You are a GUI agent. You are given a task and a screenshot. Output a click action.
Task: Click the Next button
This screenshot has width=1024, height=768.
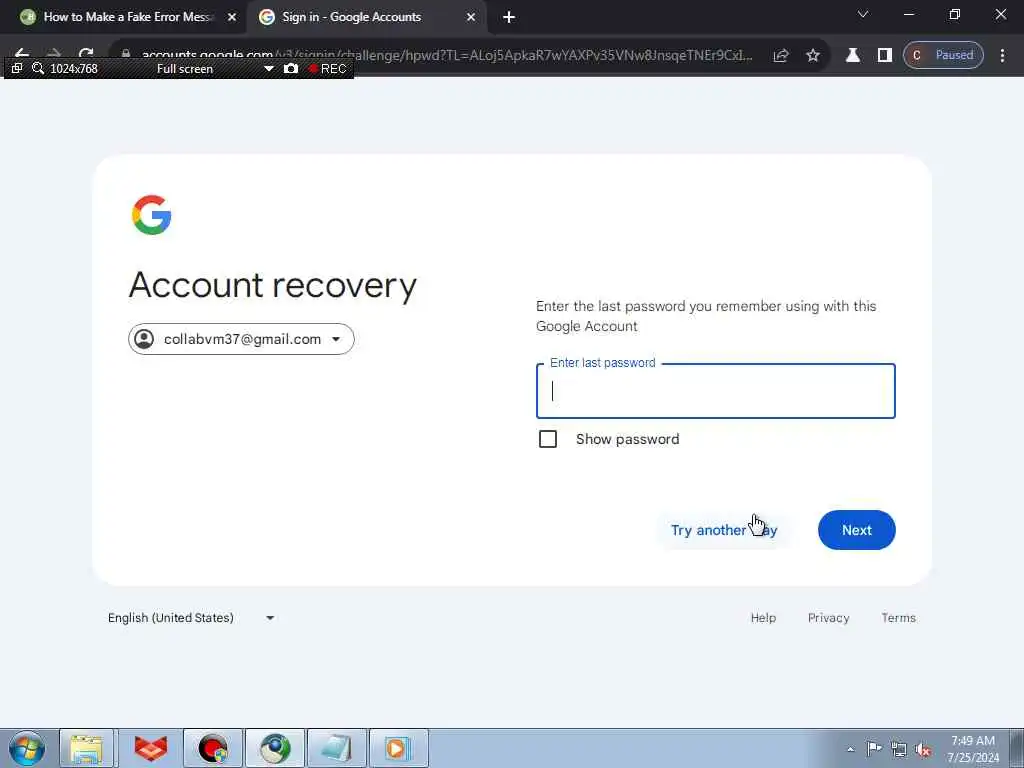click(x=856, y=530)
